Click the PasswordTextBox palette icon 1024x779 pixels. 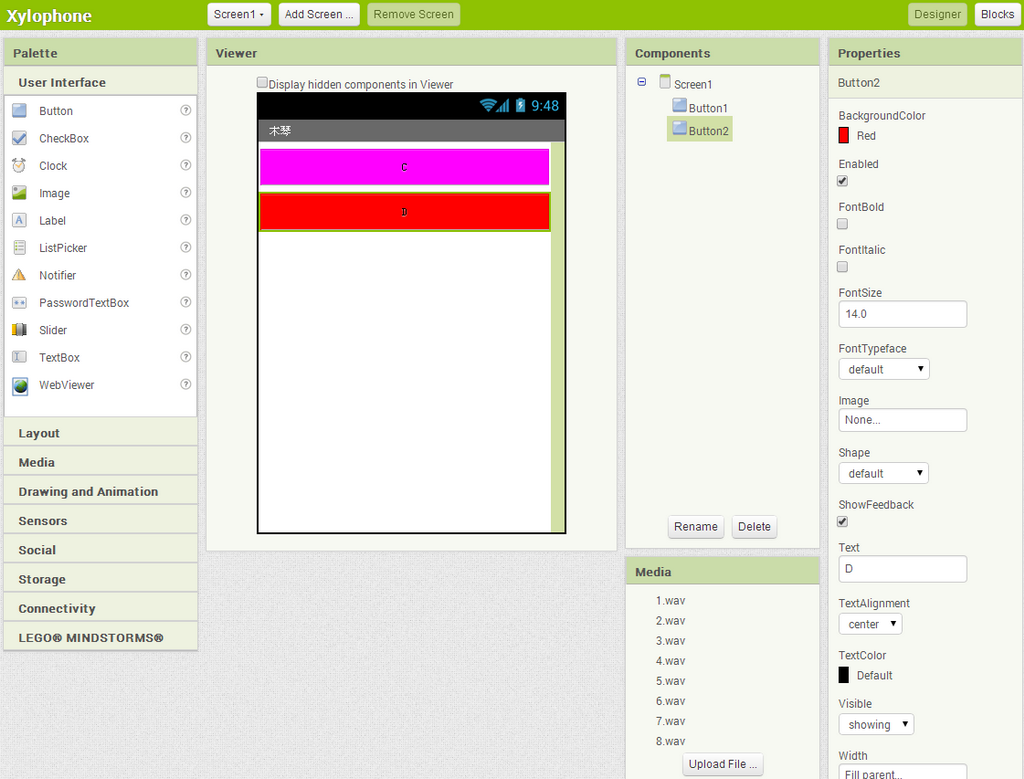pyautogui.click(x=19, y=303)
